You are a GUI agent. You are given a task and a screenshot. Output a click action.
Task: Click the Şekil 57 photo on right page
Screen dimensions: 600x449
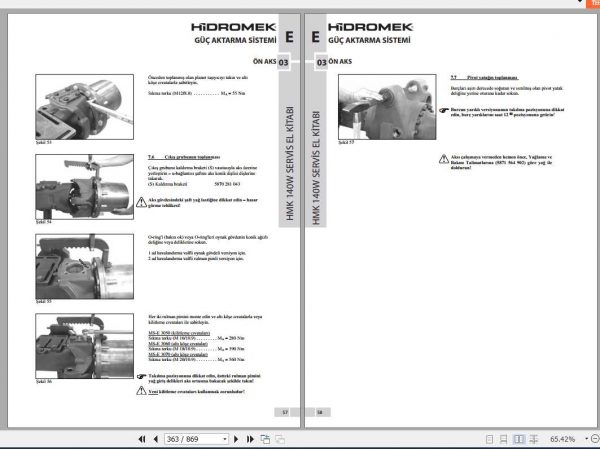(x=387, y=107)
